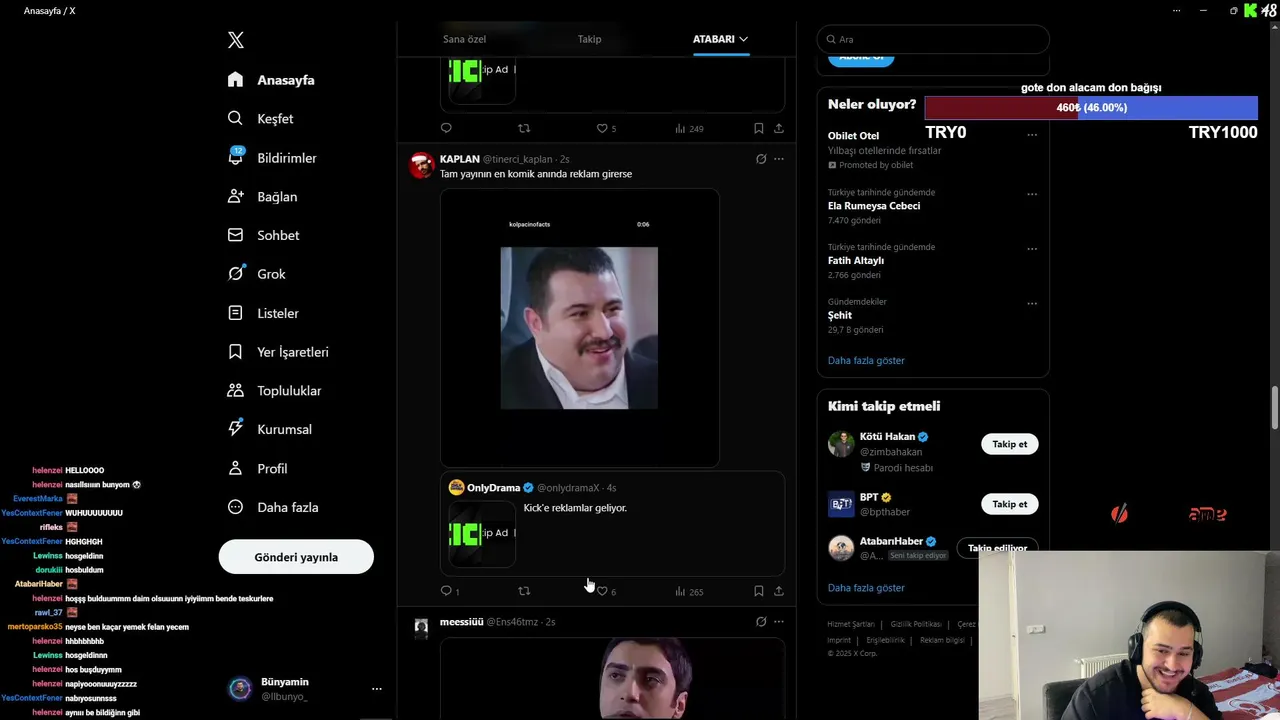This screenshot has height=720, width=1280.
Task: Open more options for Obilet Otel trend
Action: (x=1032, y=135)
